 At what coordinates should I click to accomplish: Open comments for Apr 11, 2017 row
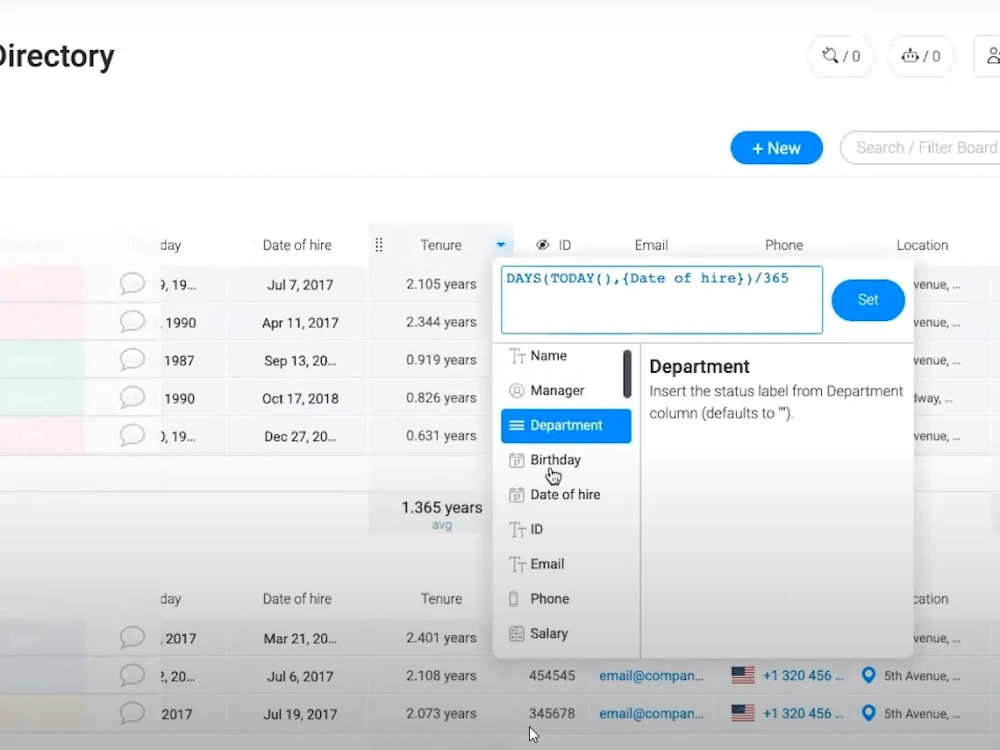pyautogui.click(x=132, y=321)
